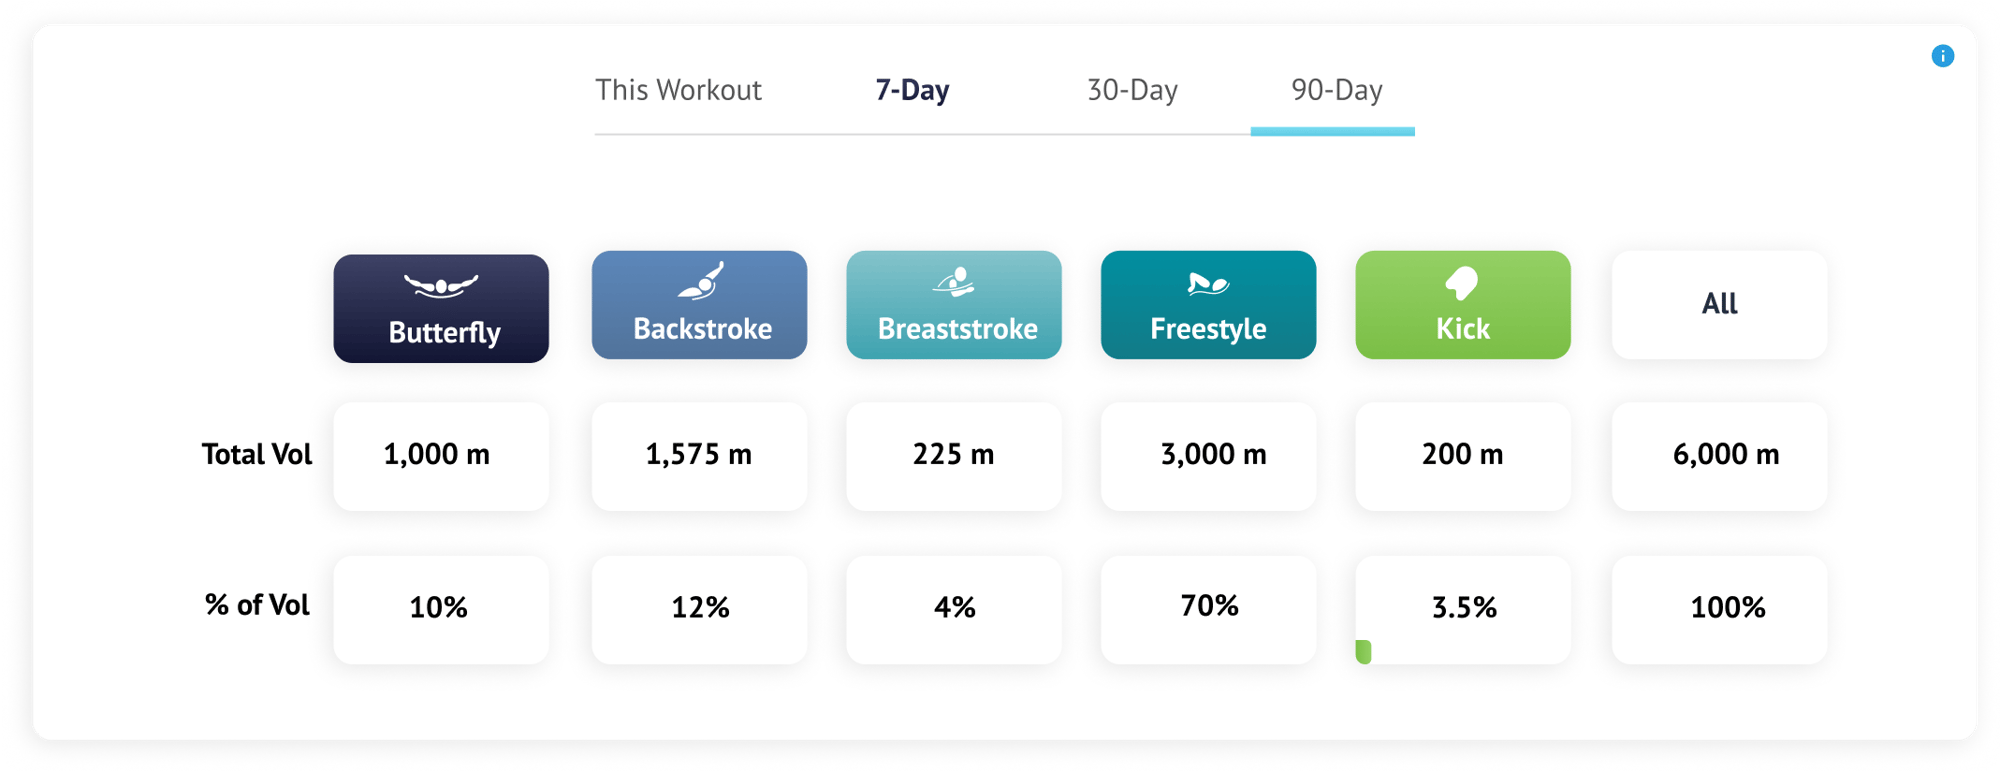Switch to the 90-Day view

1336,90
